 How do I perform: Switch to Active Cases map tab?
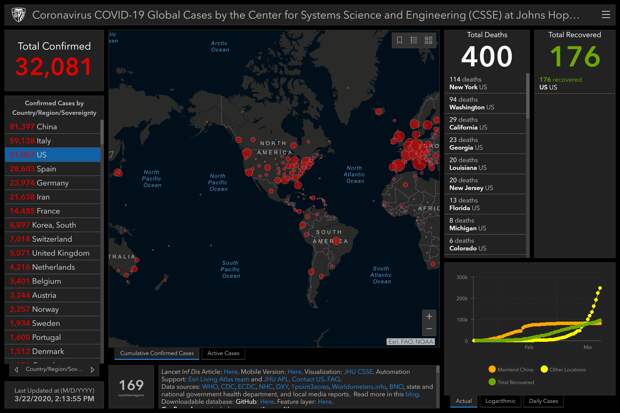click(223, 353)
